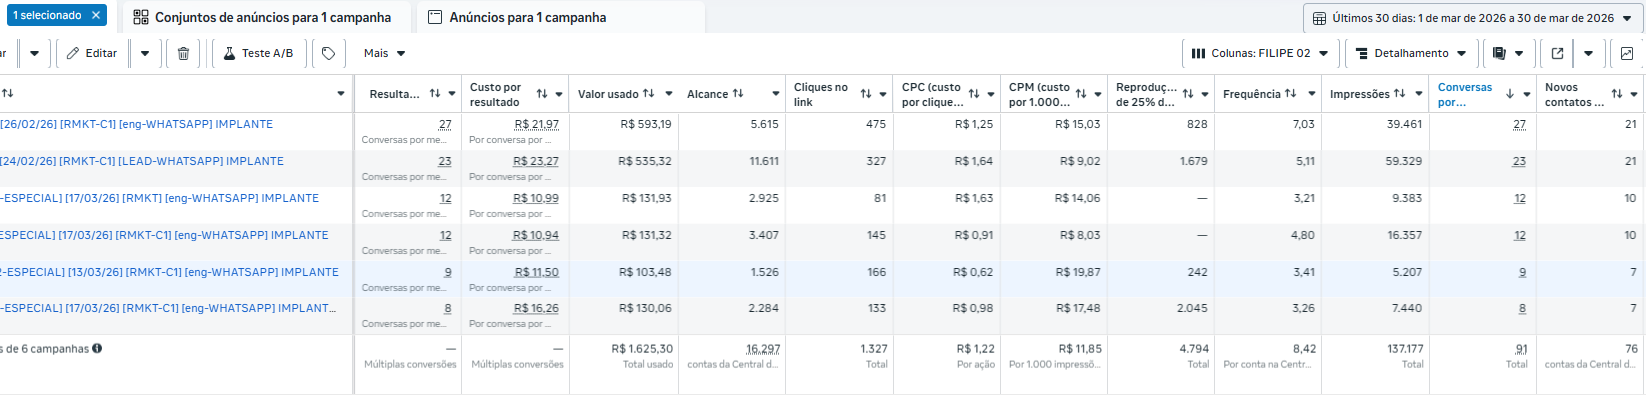
Task: Click the Conversas por column header text
Action: (1465, 94)
